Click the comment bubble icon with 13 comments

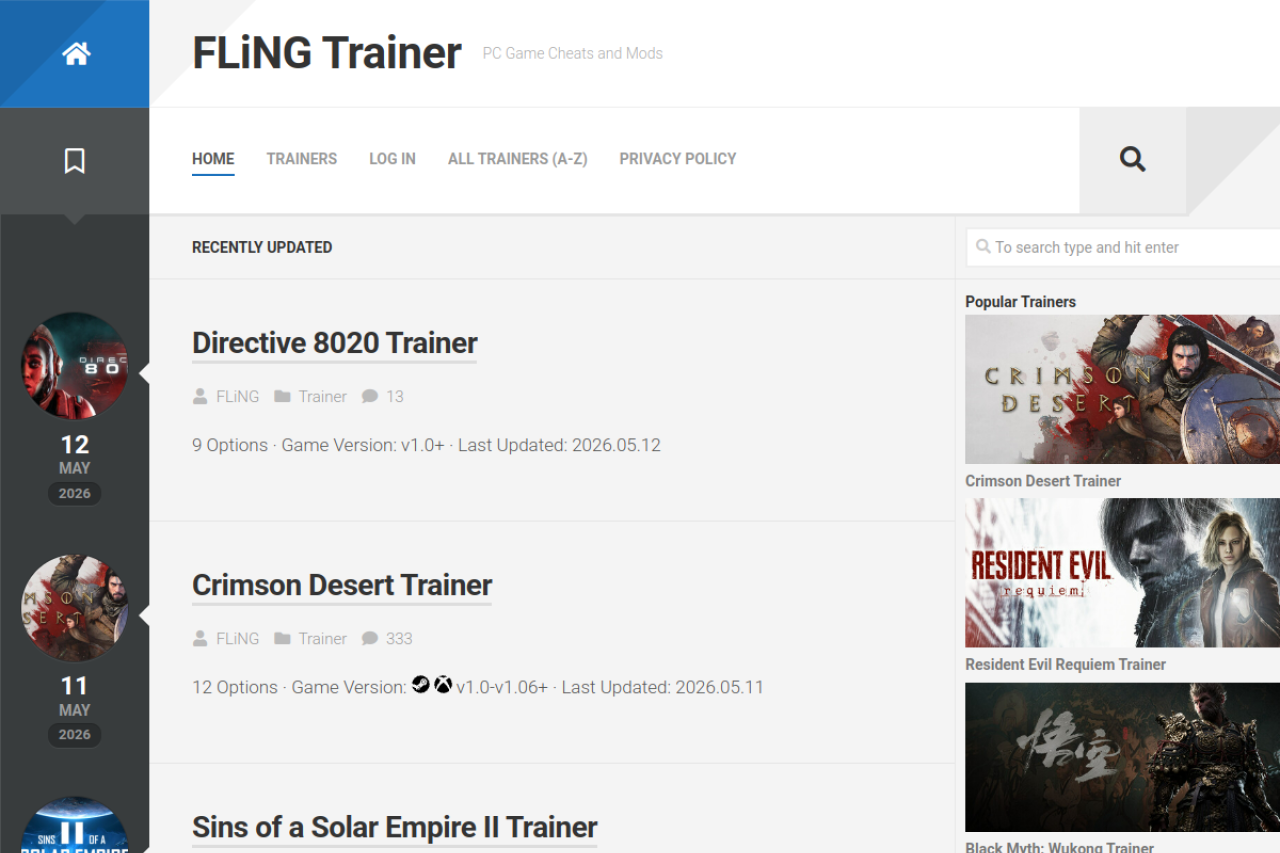point(370,396)
